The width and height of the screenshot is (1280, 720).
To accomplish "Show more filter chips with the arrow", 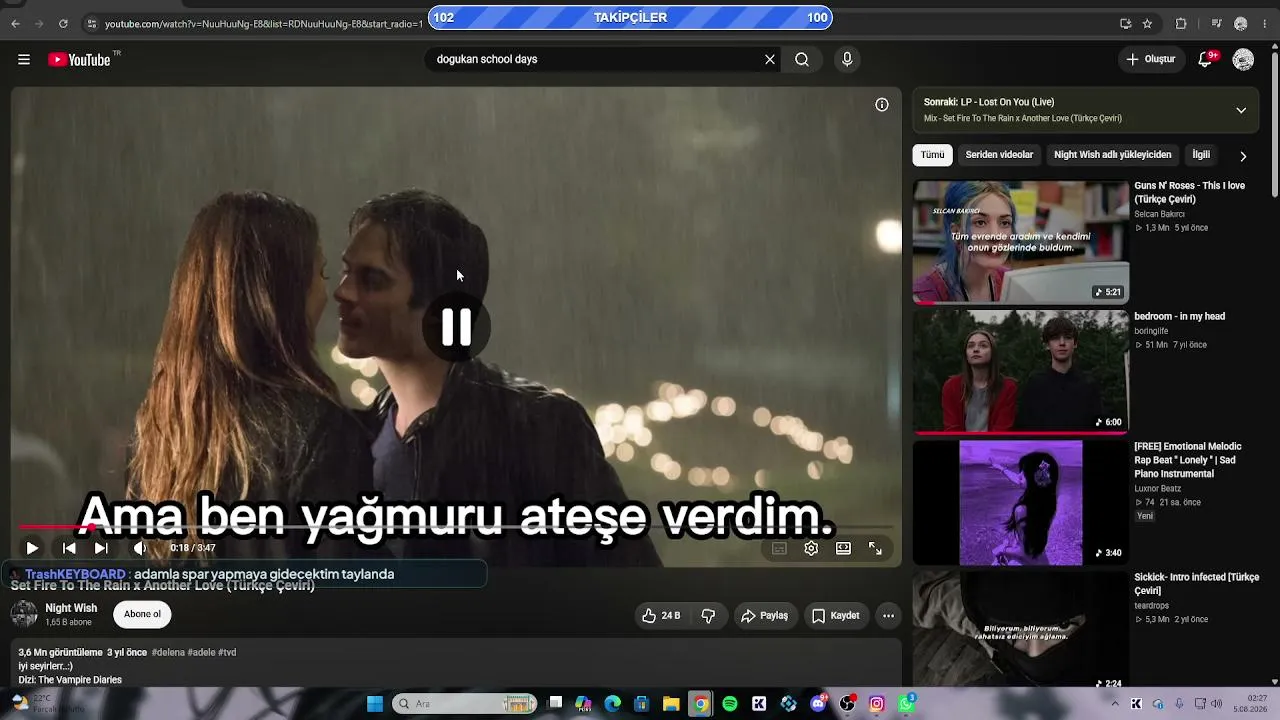I will (1243, 156).
